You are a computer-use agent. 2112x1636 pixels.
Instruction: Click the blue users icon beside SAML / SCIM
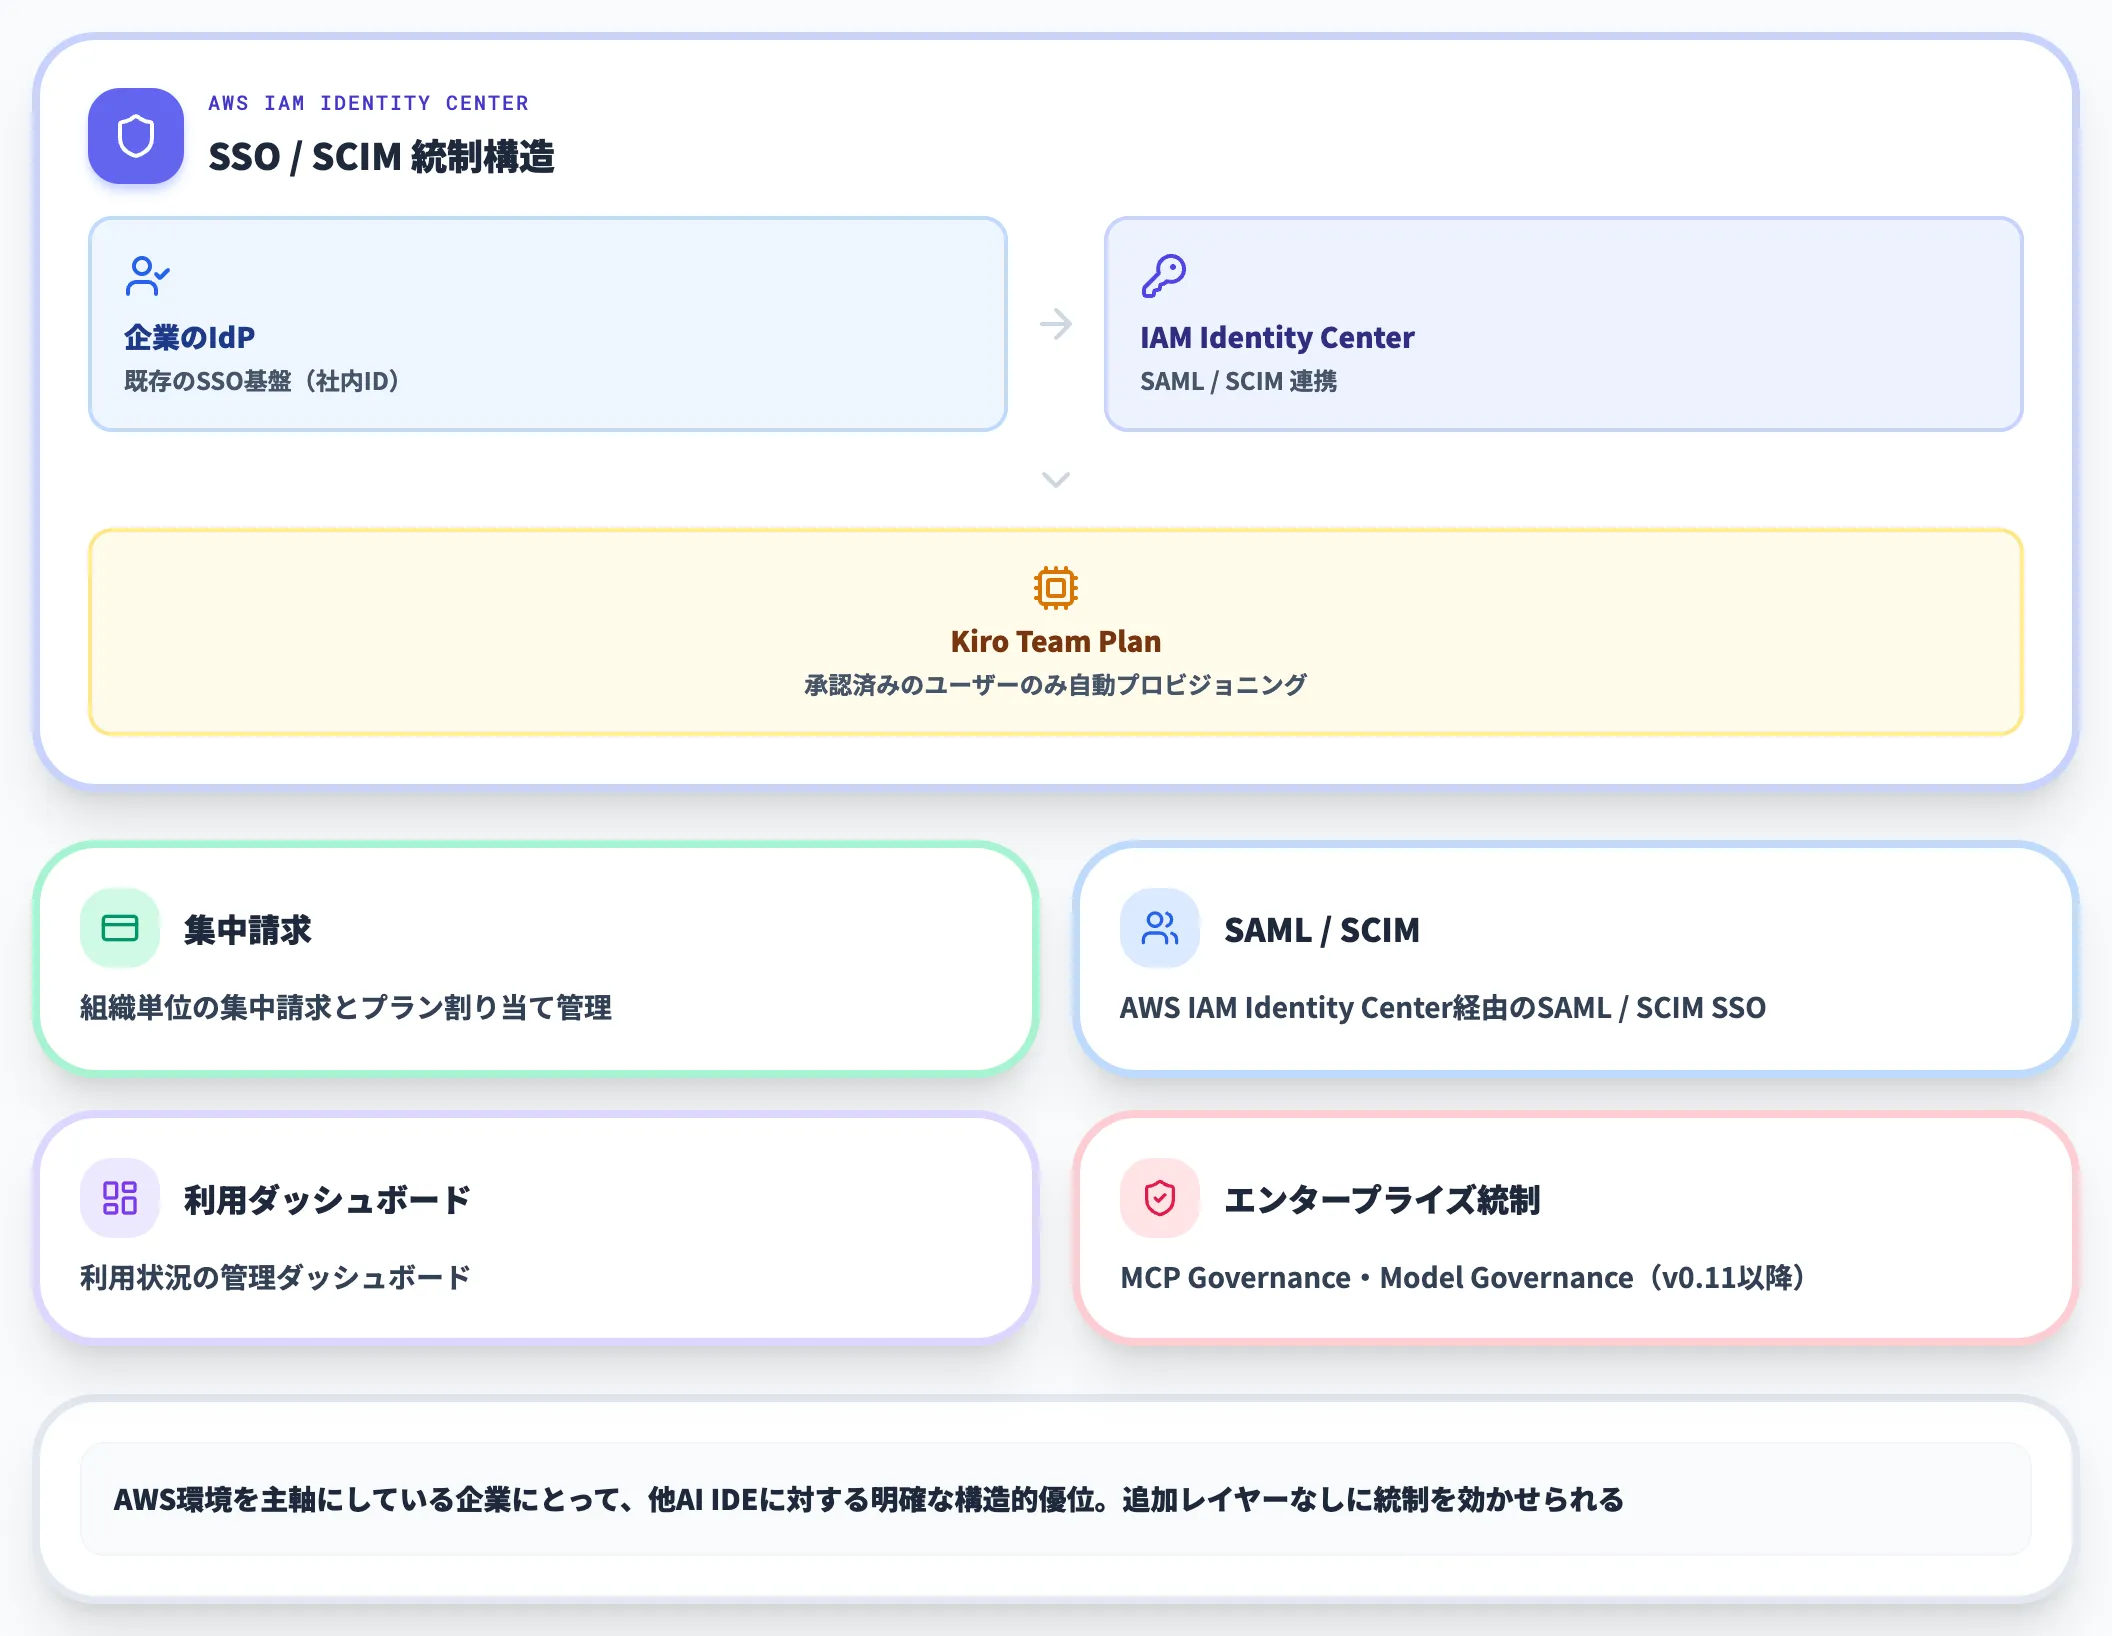(x=1160, y=928)
